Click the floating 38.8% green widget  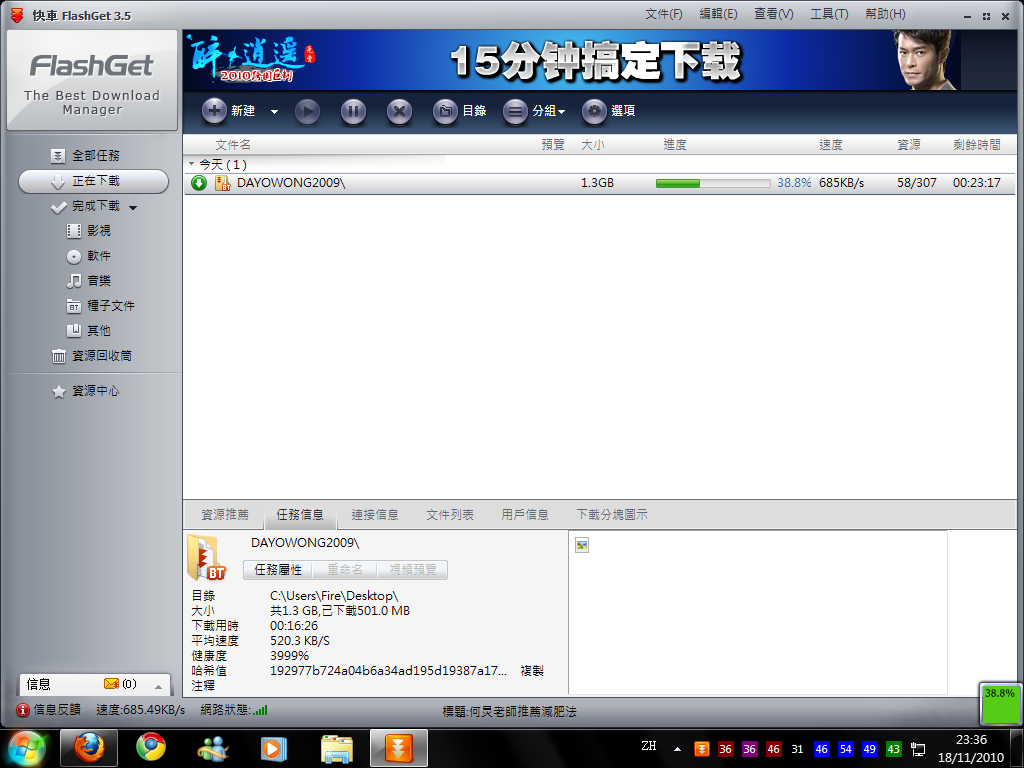[999, 704]
